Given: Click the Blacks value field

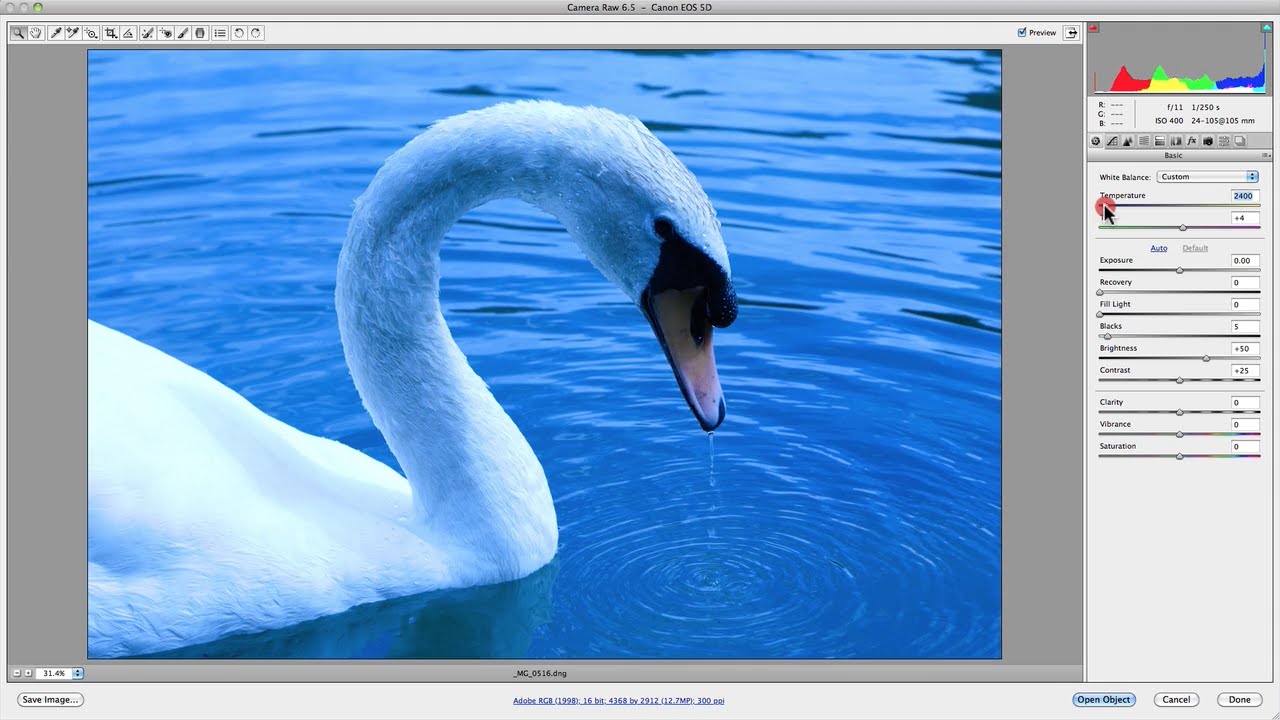Looking at the screenshot, I should pos(1245,327).
